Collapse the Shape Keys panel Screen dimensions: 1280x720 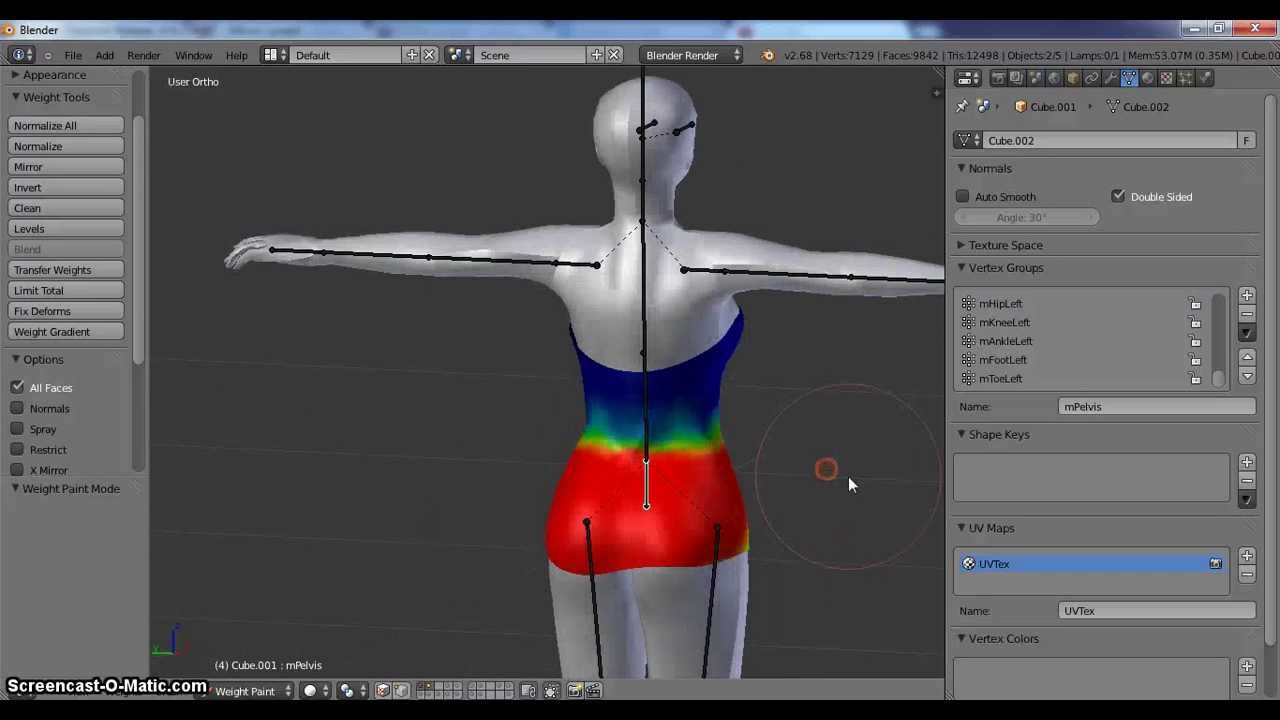[961, 434]
